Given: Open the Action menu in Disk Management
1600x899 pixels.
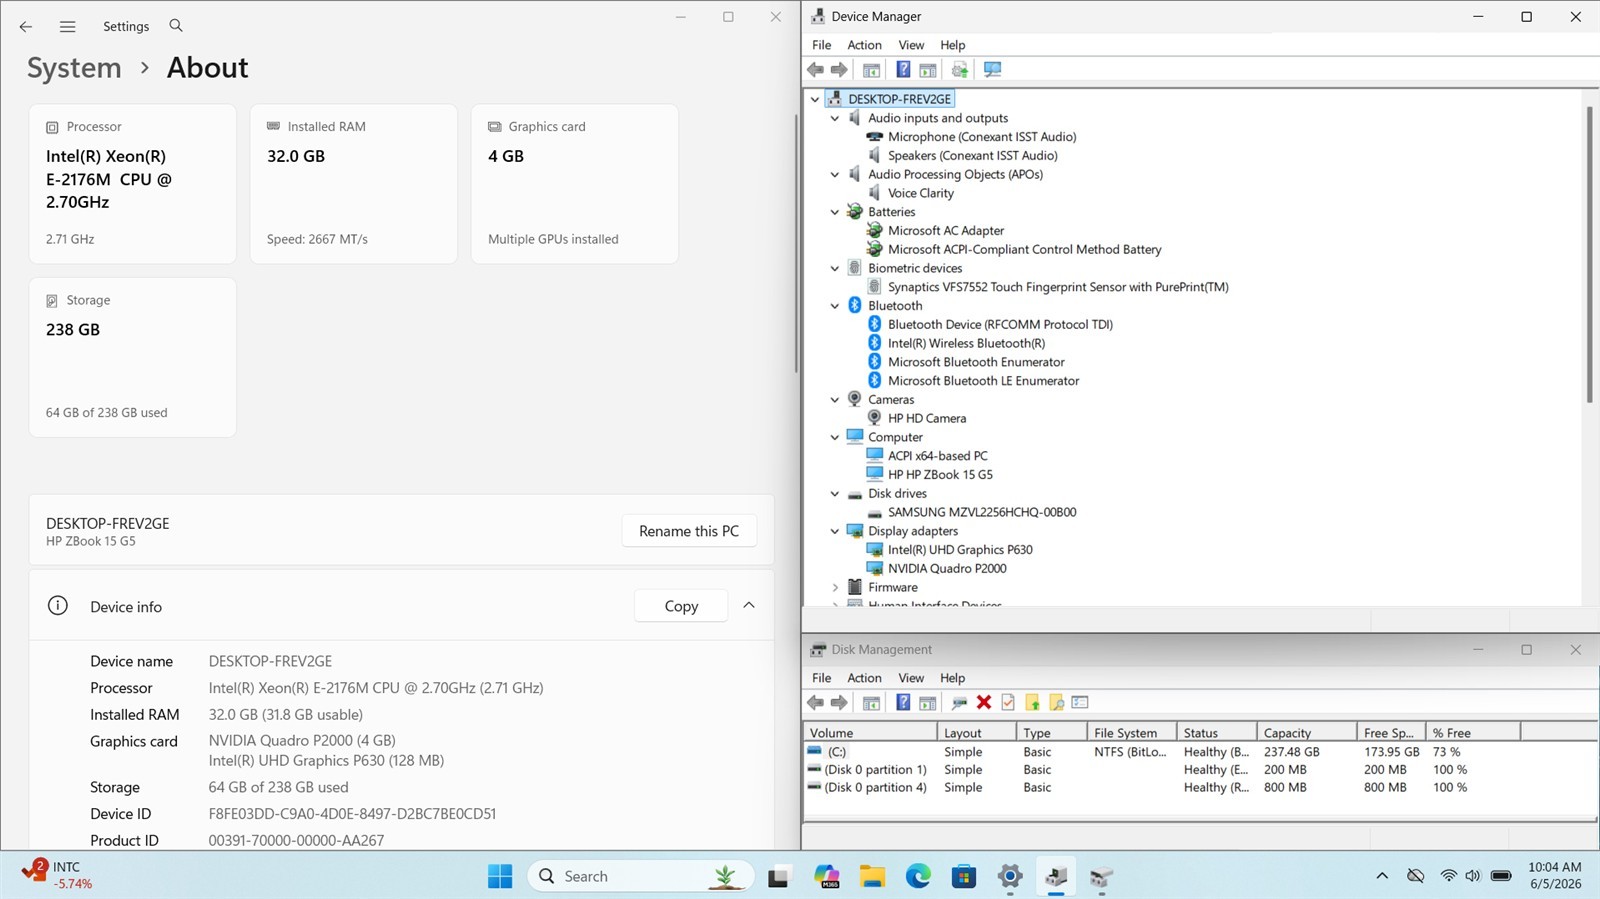Looking at the screenshot, I should pyautogui.click(x=864, y=678).
